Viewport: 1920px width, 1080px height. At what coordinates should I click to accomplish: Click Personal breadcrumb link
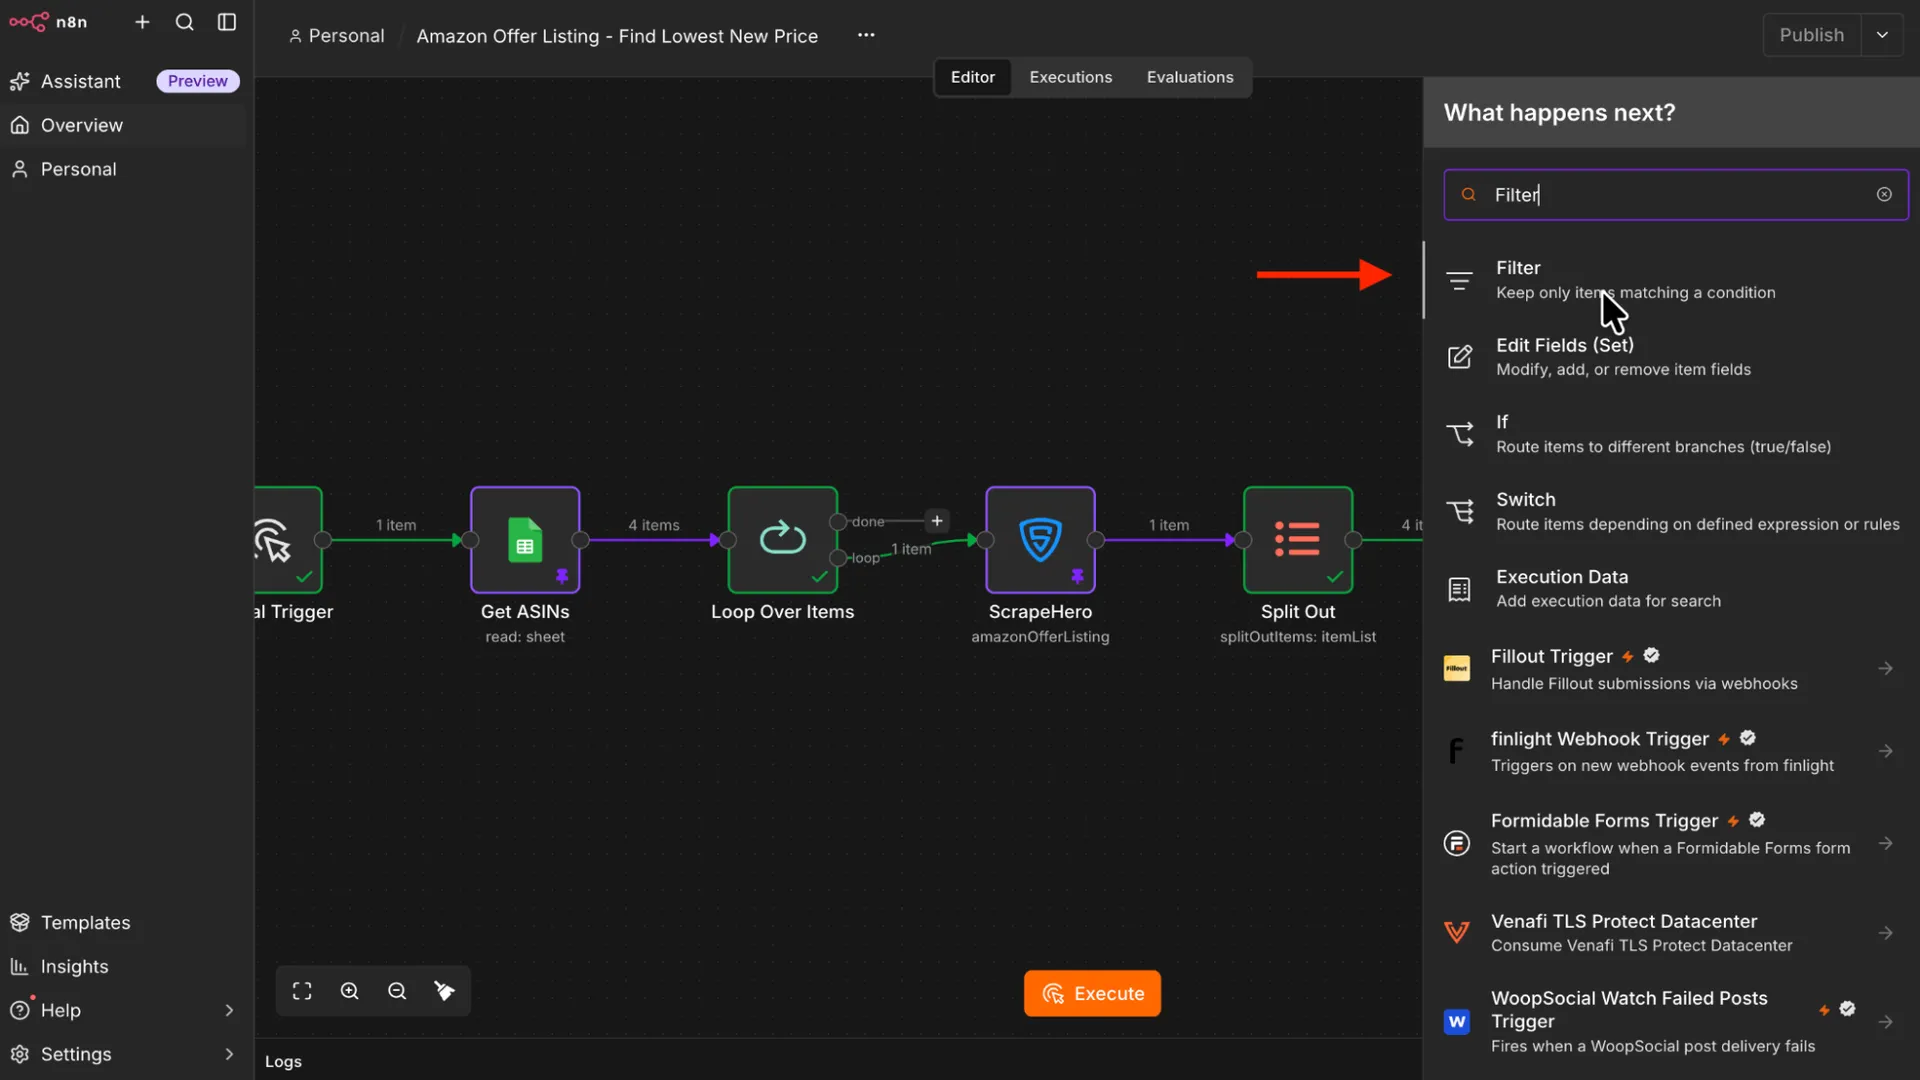pos(336,36)
